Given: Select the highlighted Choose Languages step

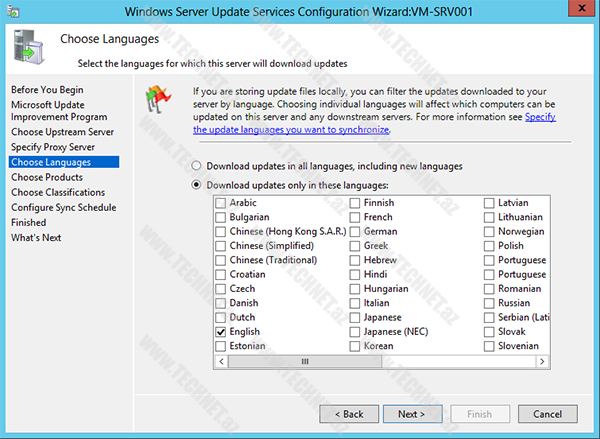Looking at the screenshot, I should (x=64, y=162).
